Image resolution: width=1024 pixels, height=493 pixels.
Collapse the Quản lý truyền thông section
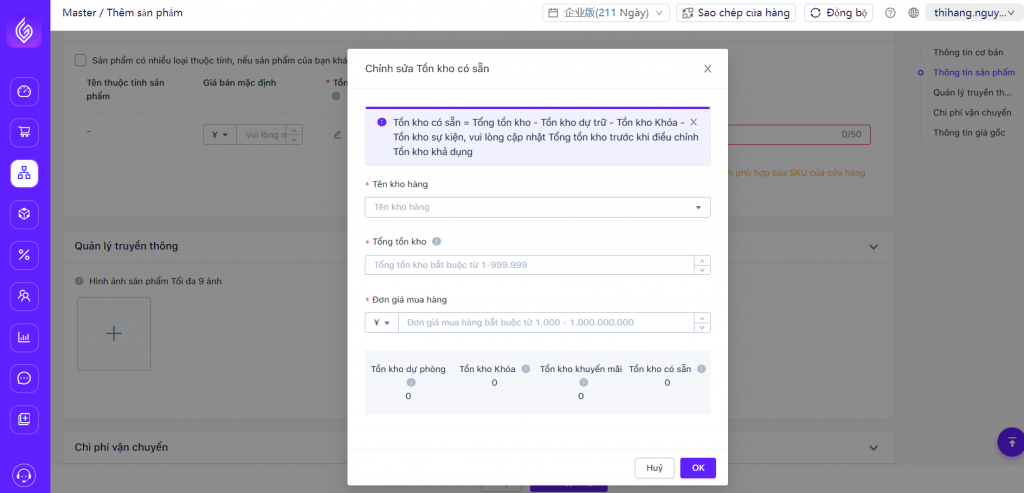[874, 246]
